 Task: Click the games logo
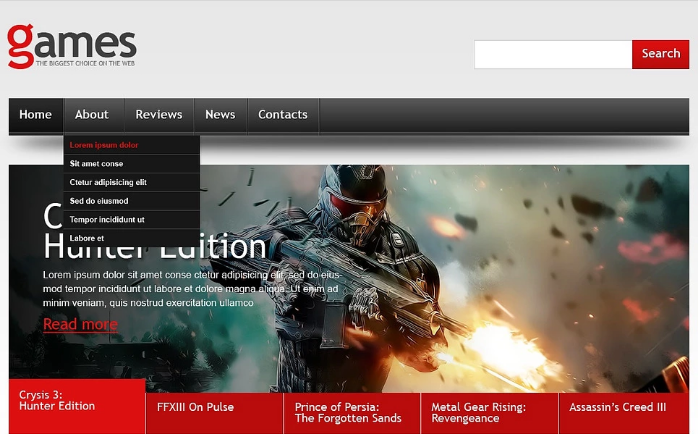tap(72, 46)
